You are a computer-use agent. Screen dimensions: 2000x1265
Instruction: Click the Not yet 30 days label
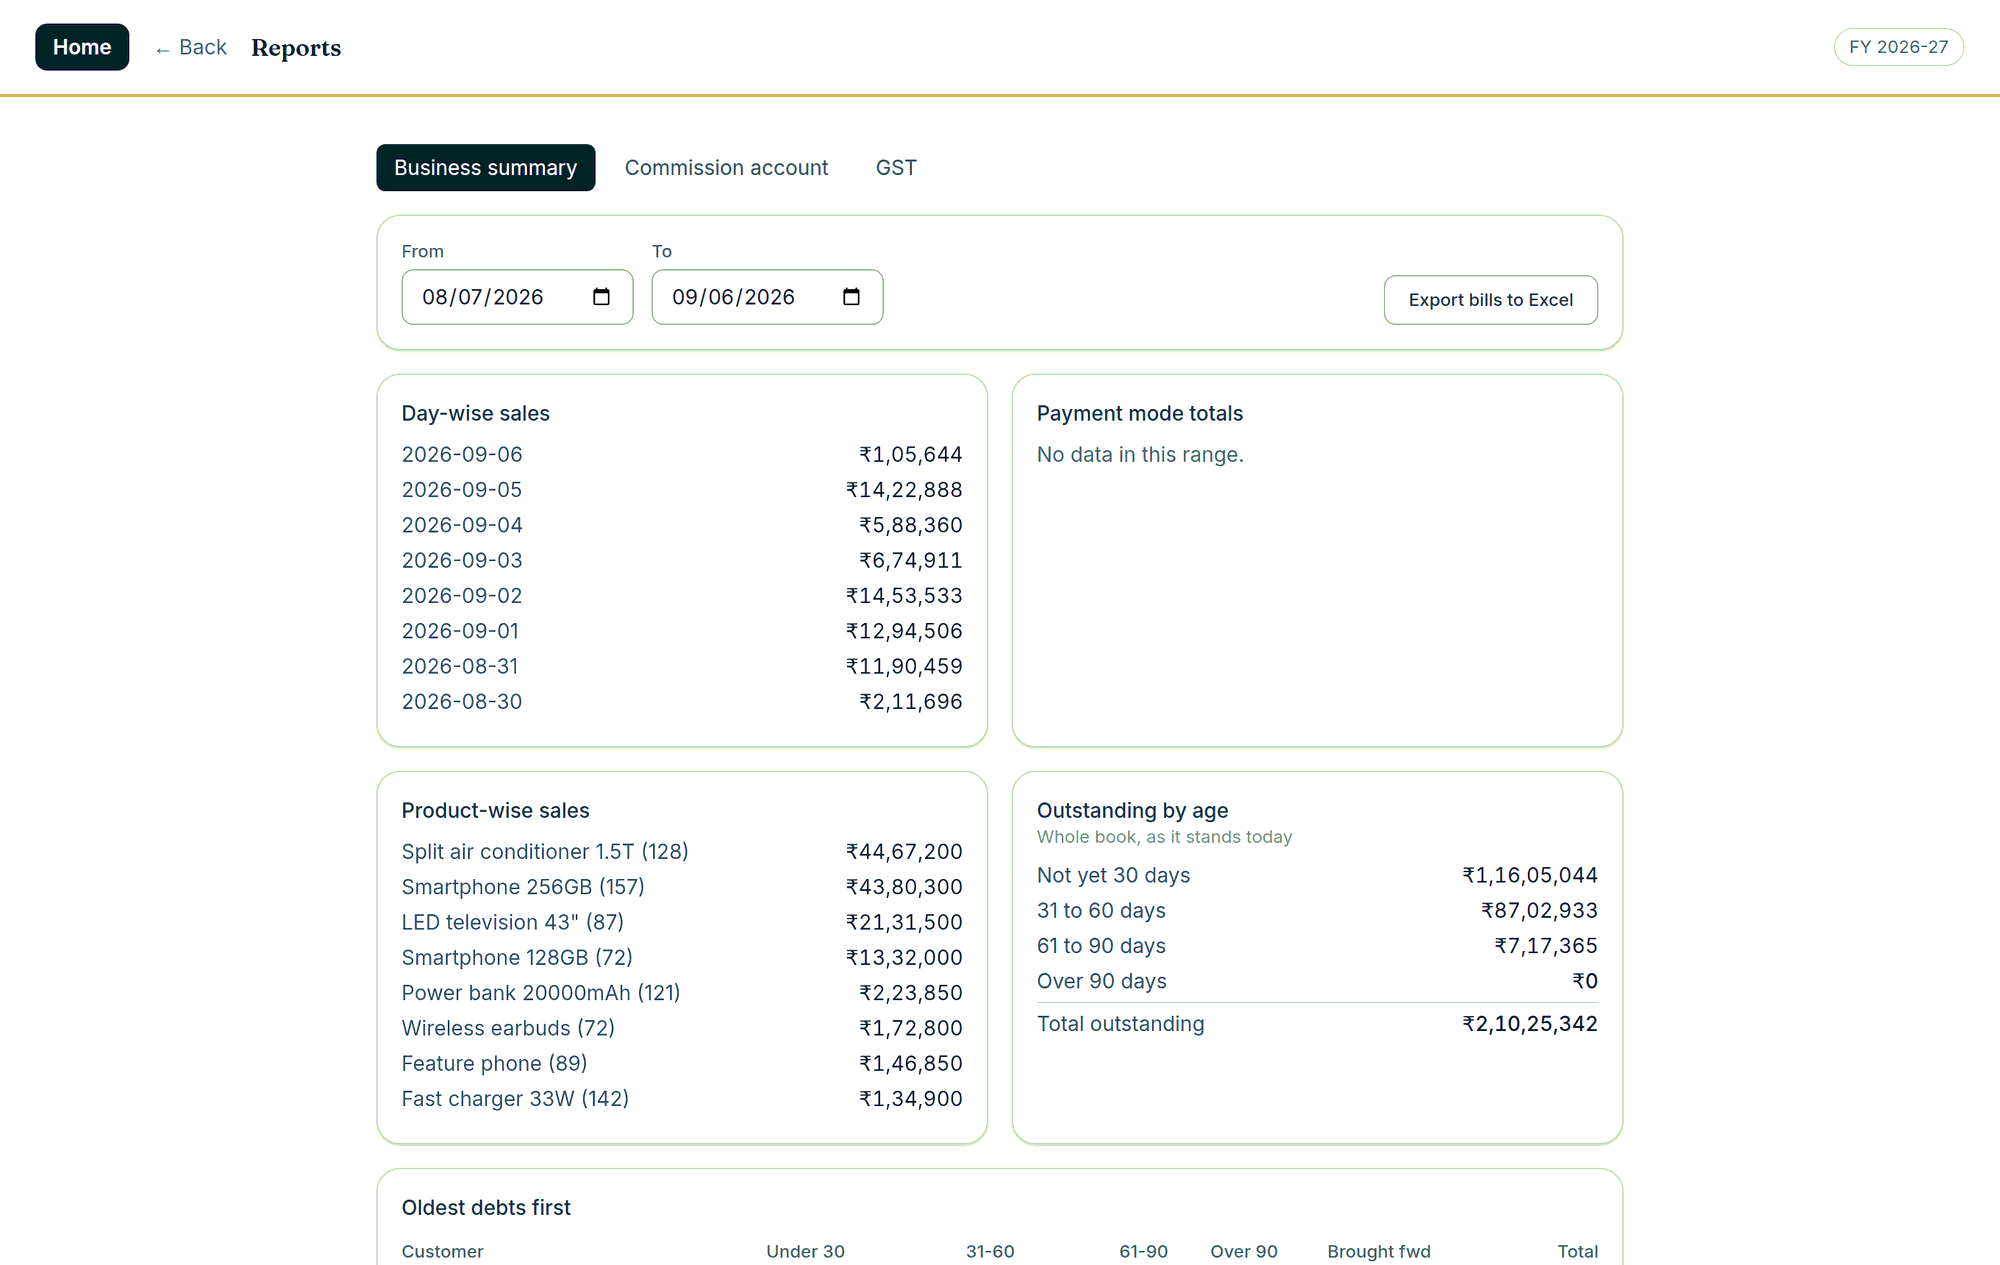[x=1113, y=876]
